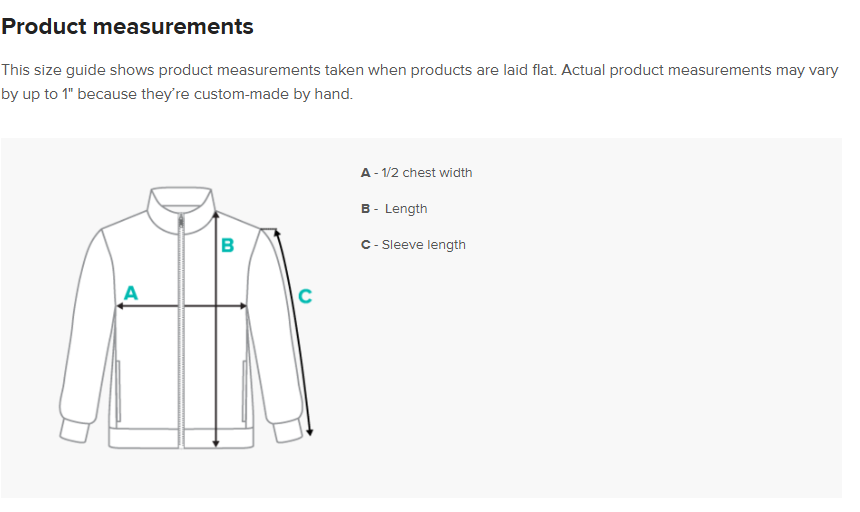The width and height of the screenshot is (860, 512).
Task: Click the teal letter B on jacket
Action: pyautogui.click(x=227, y=245)
